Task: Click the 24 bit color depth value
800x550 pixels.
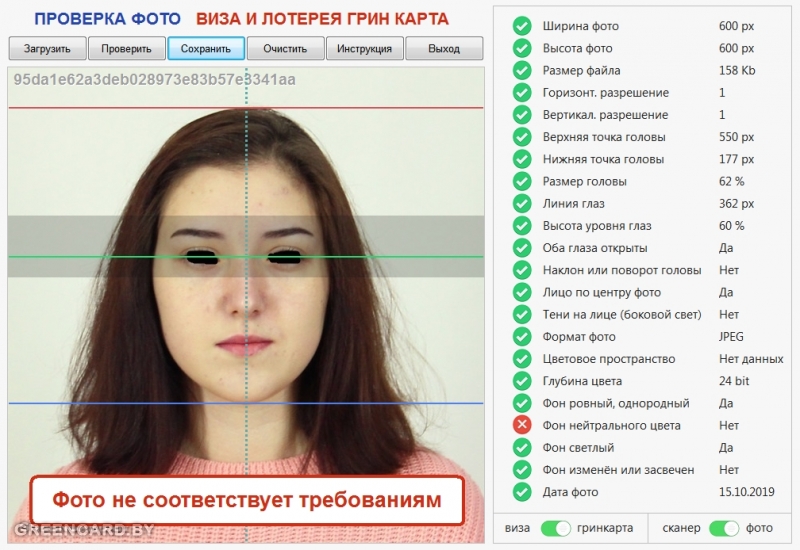Action: [x=734, y=381]
